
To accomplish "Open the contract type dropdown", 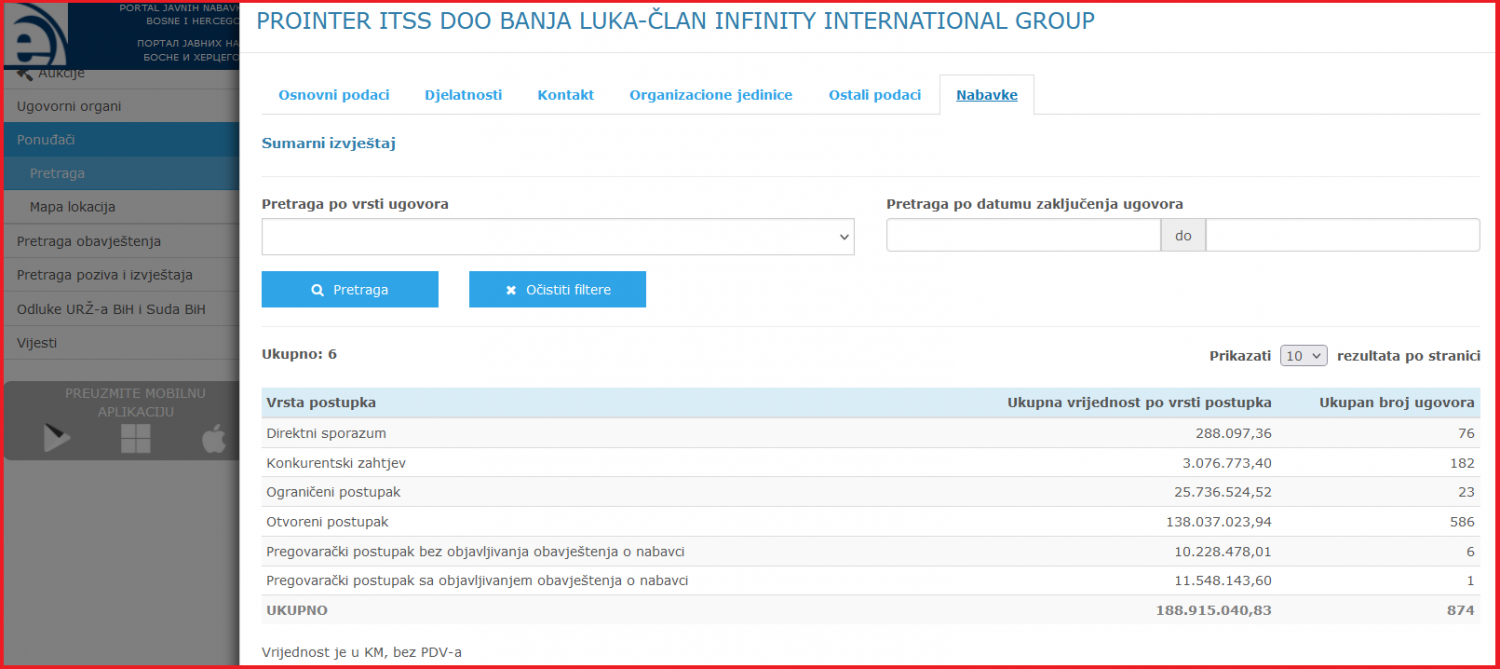I will 558,237.
